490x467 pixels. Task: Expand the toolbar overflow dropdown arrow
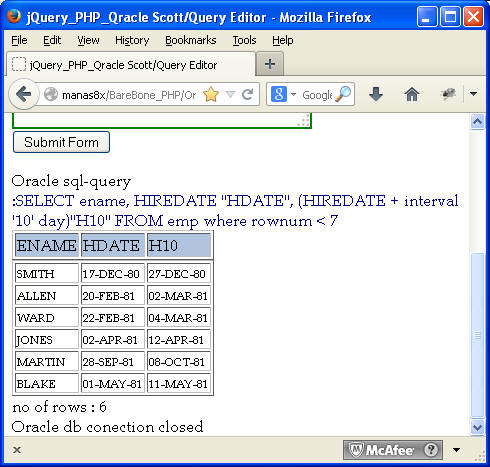click(x=473, y=94)
